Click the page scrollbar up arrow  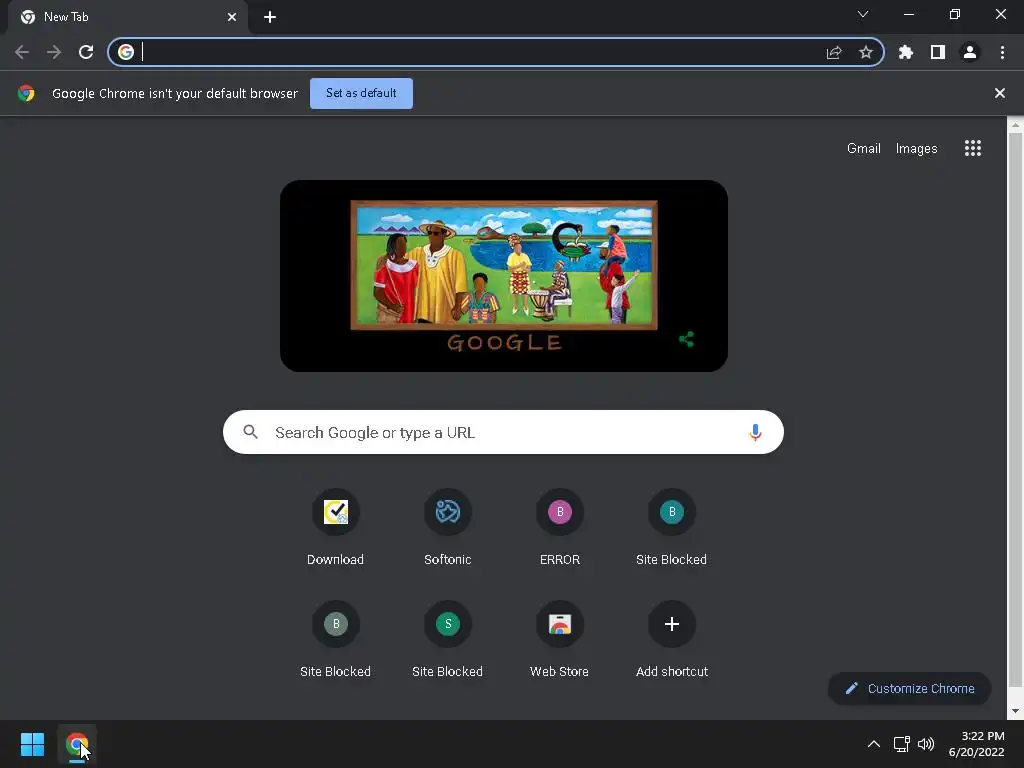tap(1015, 124)
